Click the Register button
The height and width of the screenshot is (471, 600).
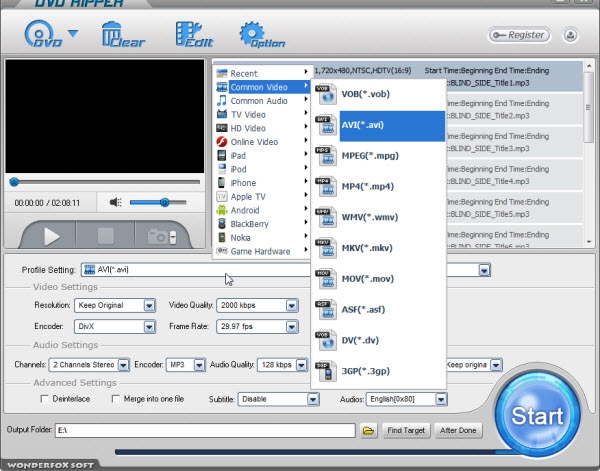(518, 35)
